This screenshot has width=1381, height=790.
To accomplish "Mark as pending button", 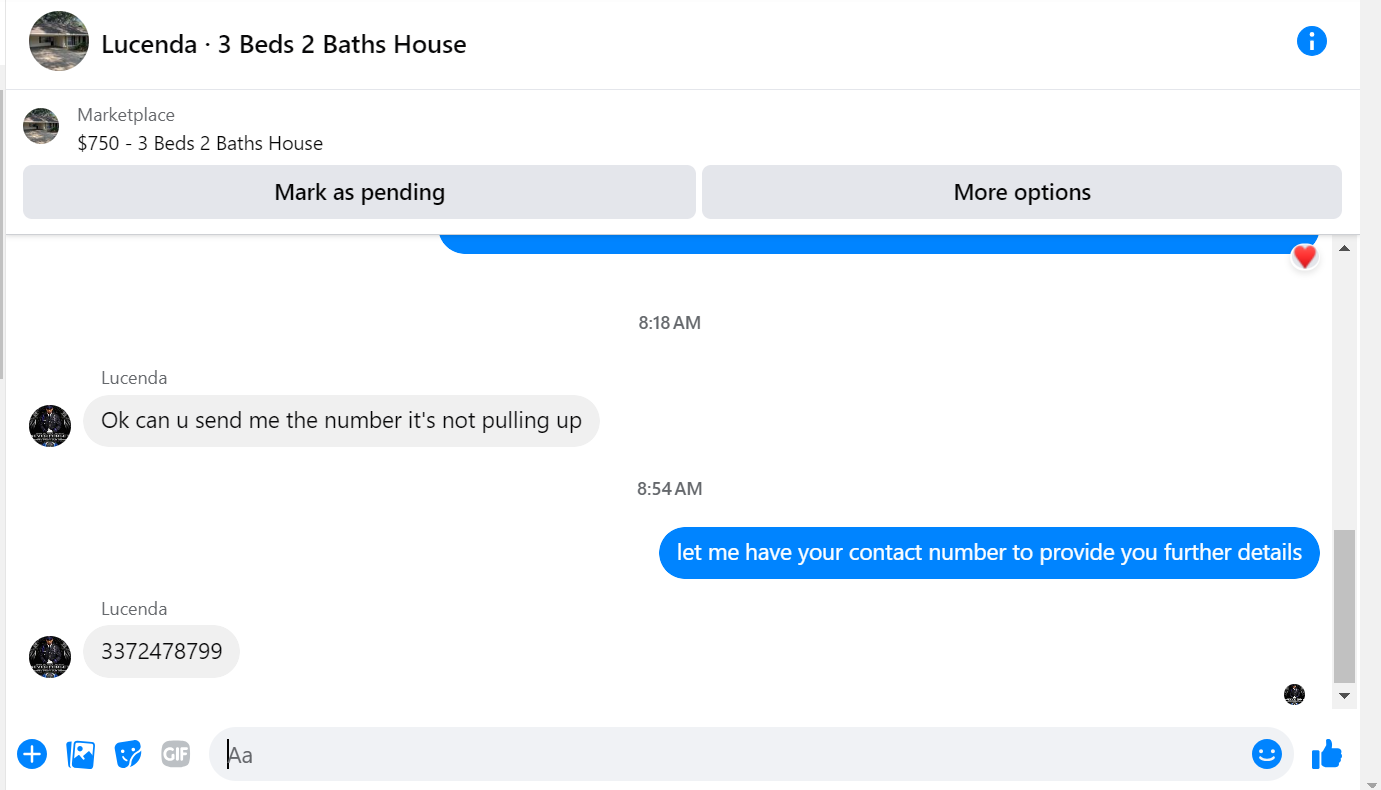I will pyautogui.click(x=359, y=192).
